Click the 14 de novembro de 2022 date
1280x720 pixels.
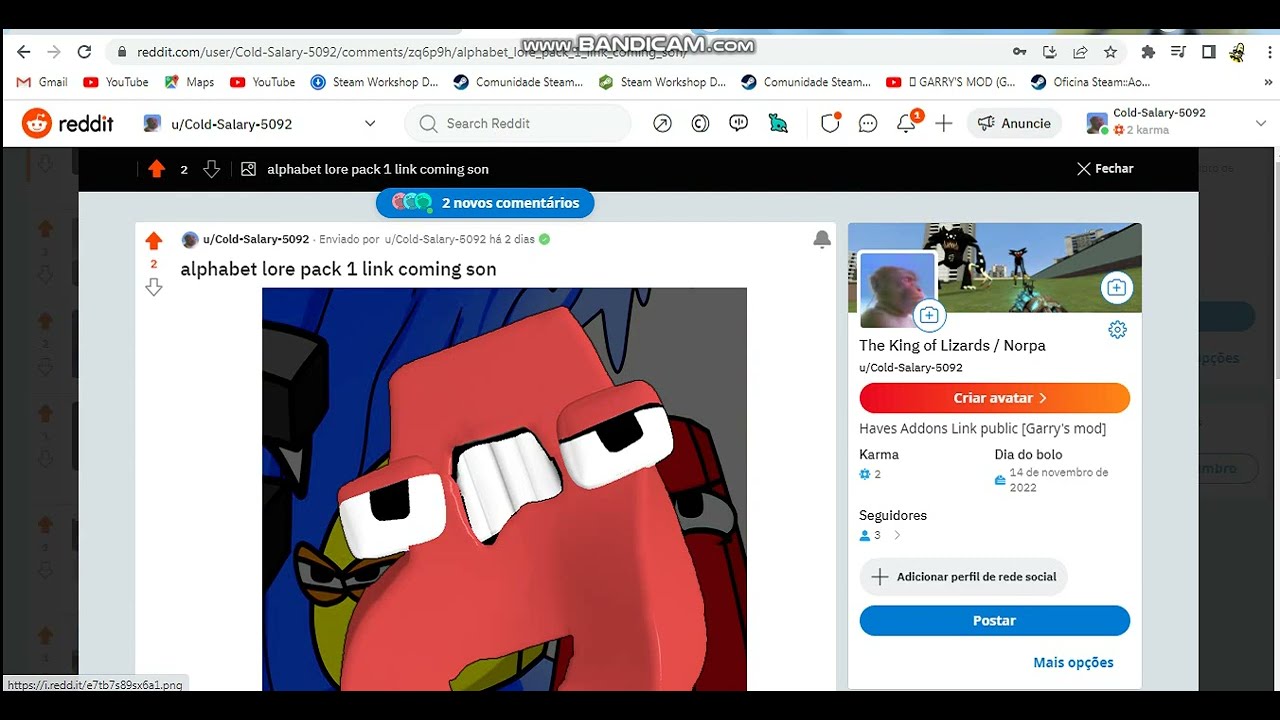tap(1058, 480)
